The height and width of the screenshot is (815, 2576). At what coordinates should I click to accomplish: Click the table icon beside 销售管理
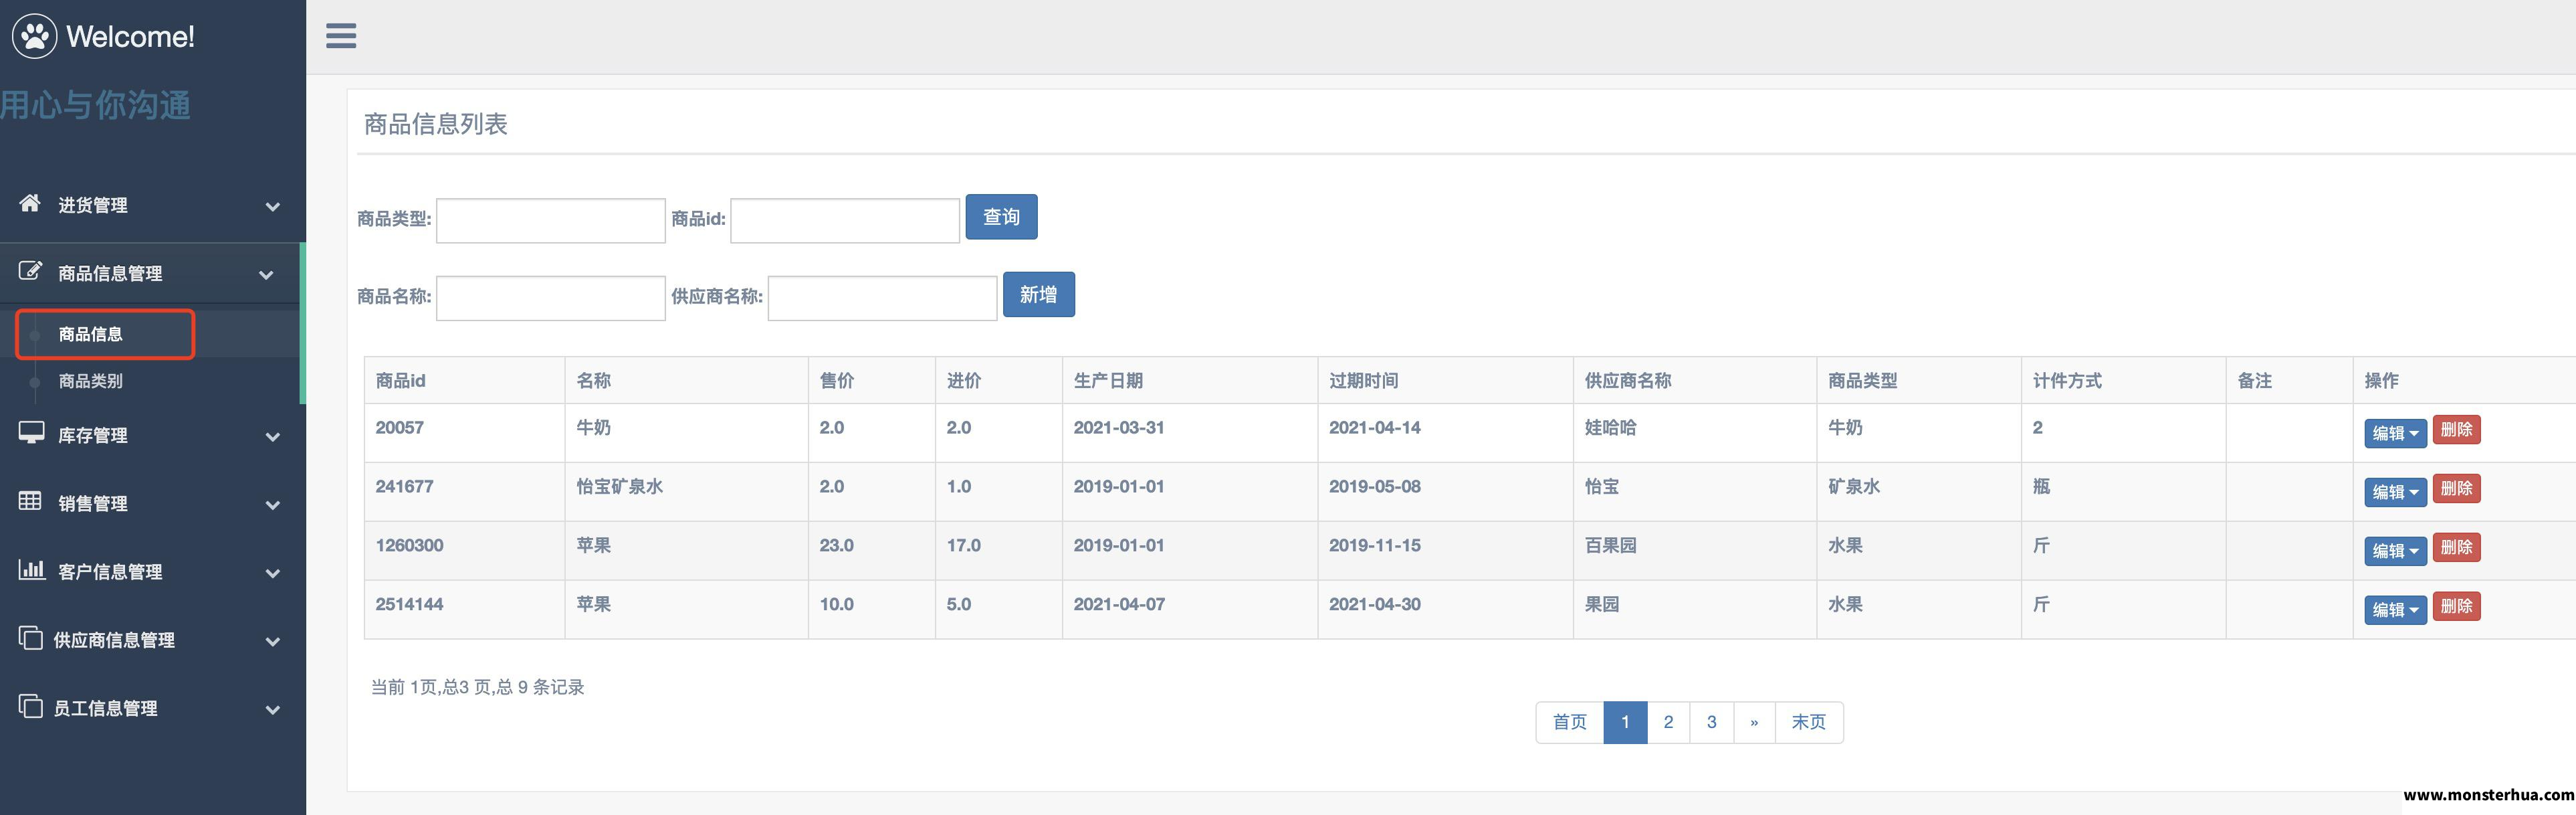pyautogui.click(x=30, y=501)
